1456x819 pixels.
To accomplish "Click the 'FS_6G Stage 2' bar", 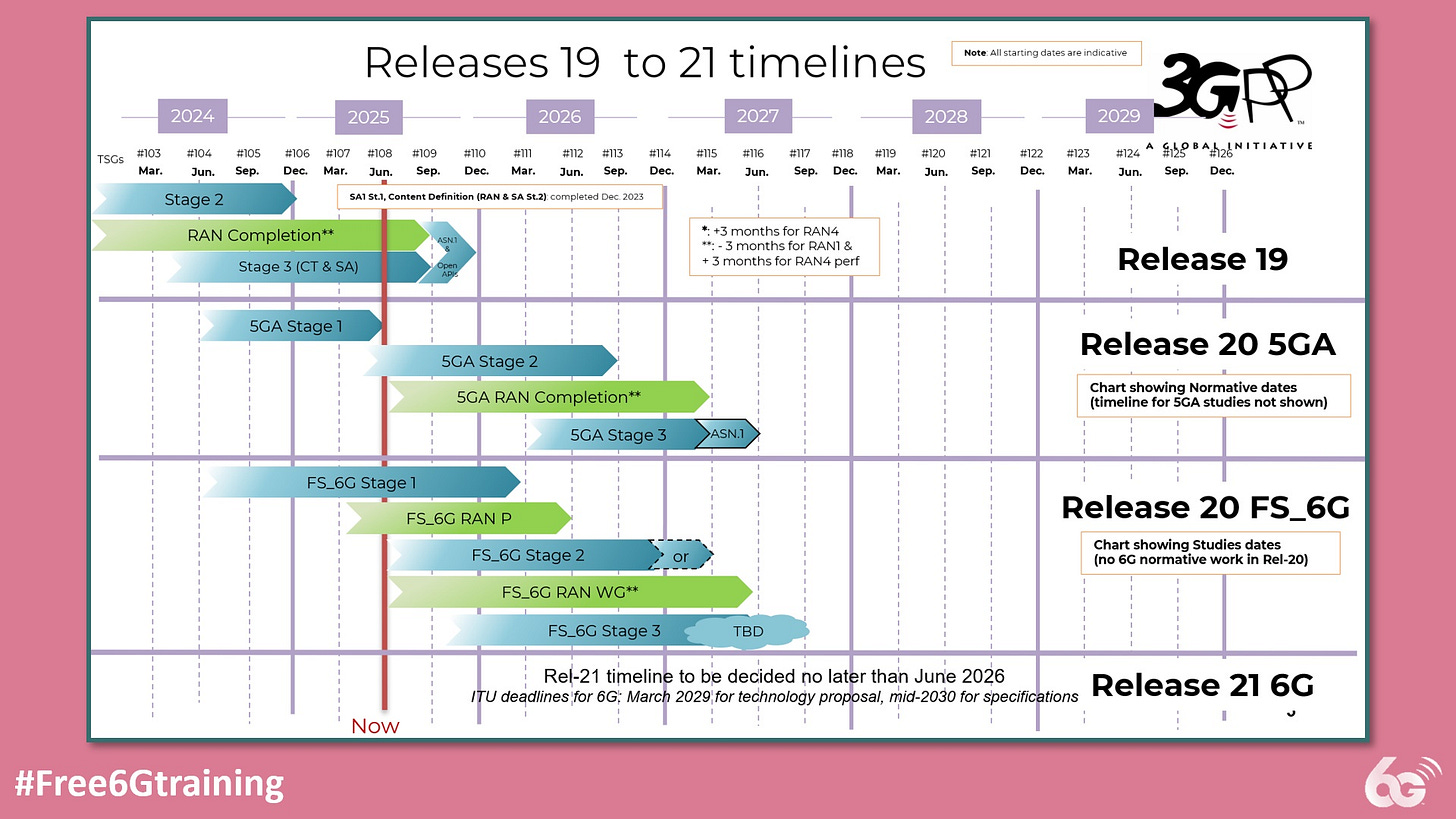I will (x=526, y=555).
